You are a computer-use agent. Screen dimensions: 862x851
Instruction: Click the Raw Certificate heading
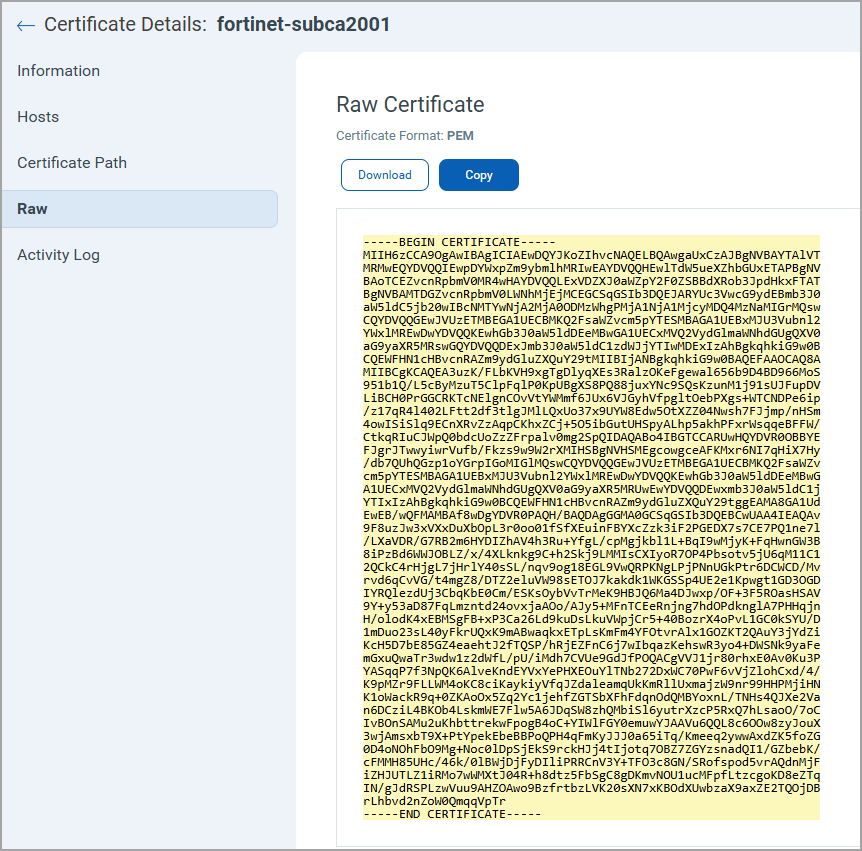click(410, 104)
